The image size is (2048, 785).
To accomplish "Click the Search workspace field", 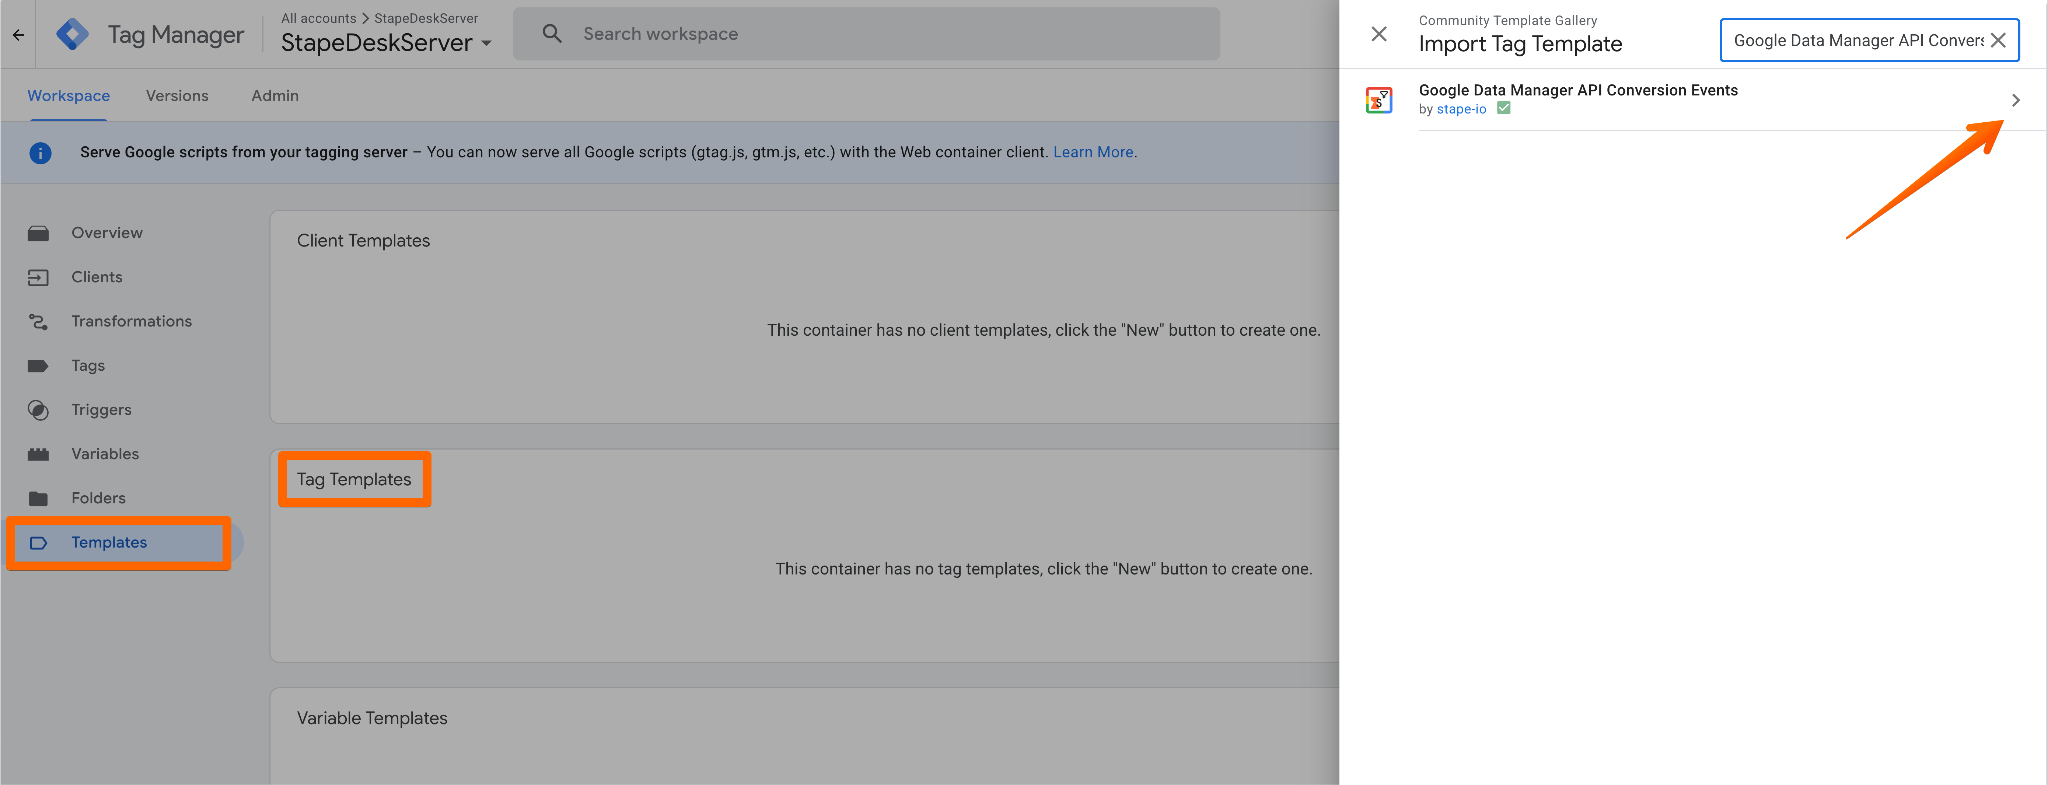I will pyautogui.click(x=866, y=34).
